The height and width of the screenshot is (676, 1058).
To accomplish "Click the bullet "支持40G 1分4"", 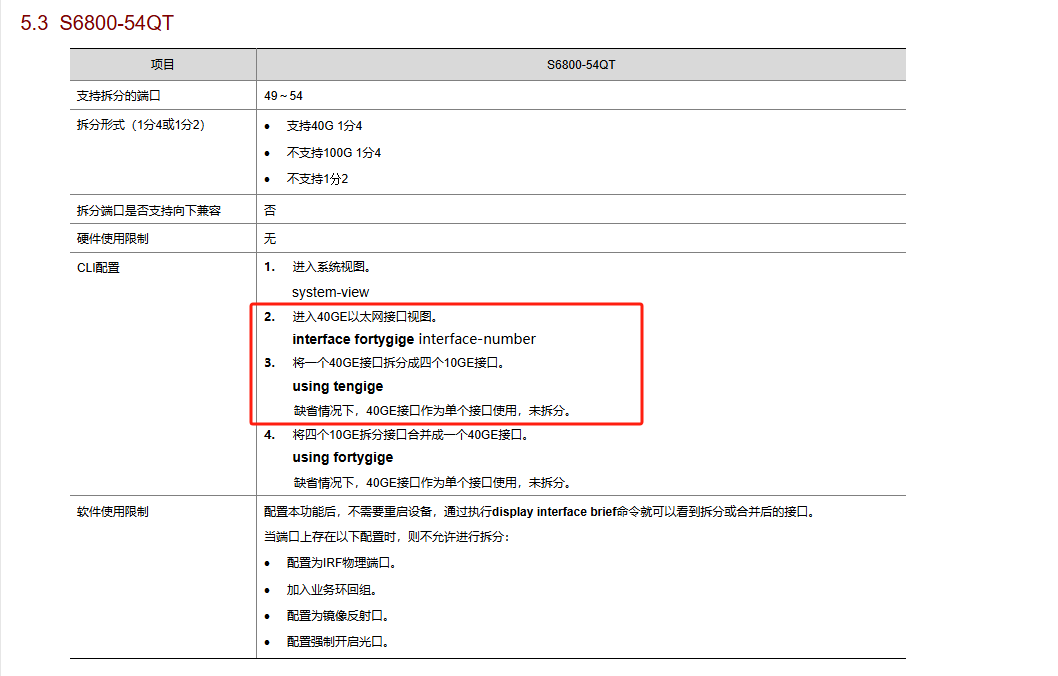I will point(325,126).
